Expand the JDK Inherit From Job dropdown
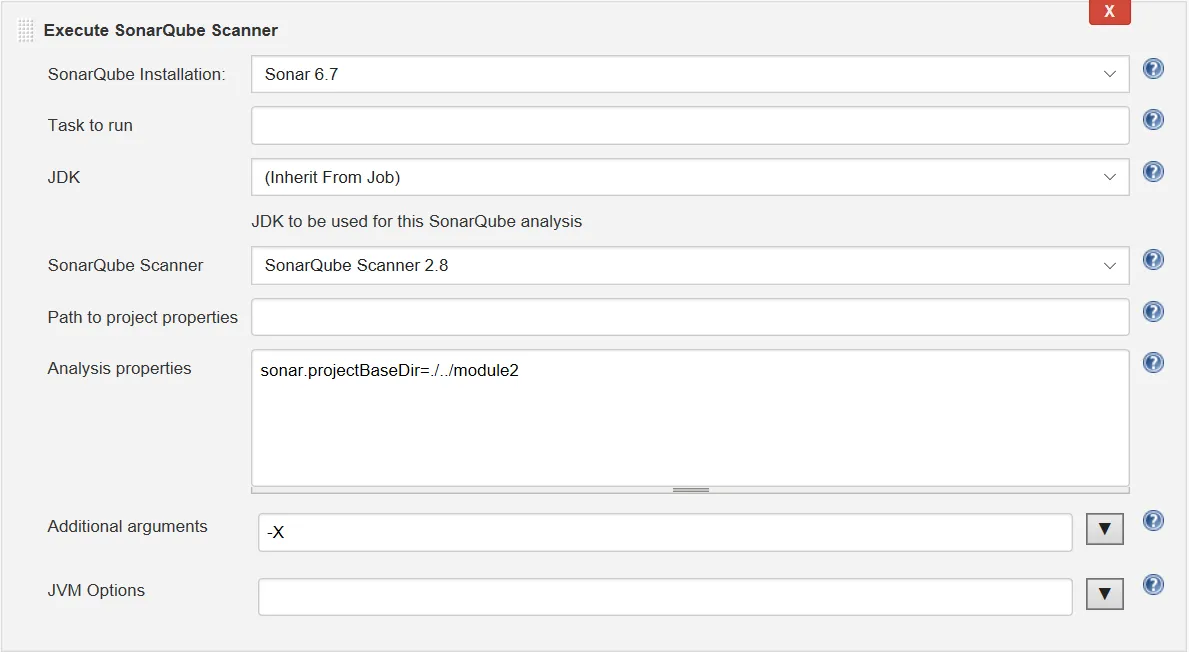 [690, 177]
